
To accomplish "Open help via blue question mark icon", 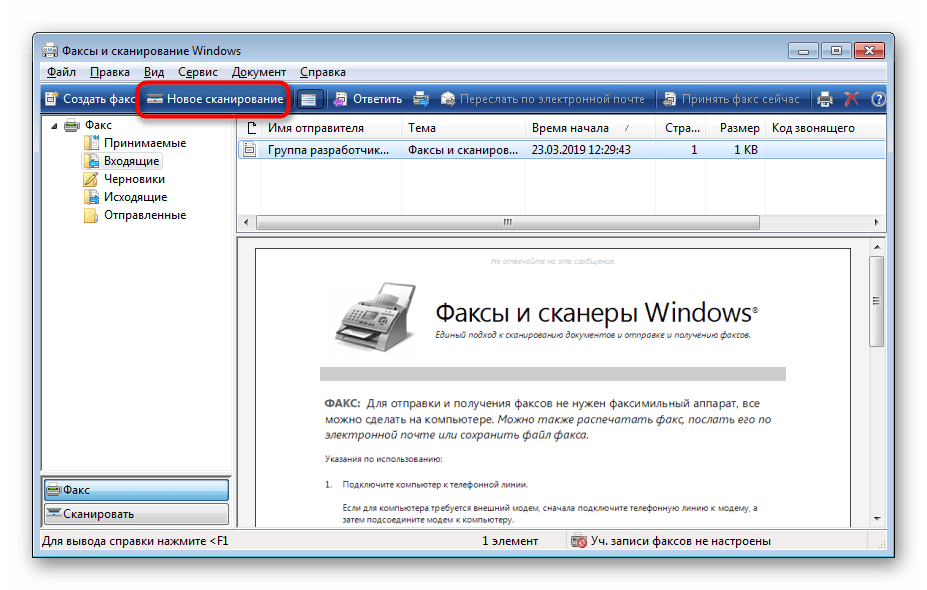I will coord(878,99).
